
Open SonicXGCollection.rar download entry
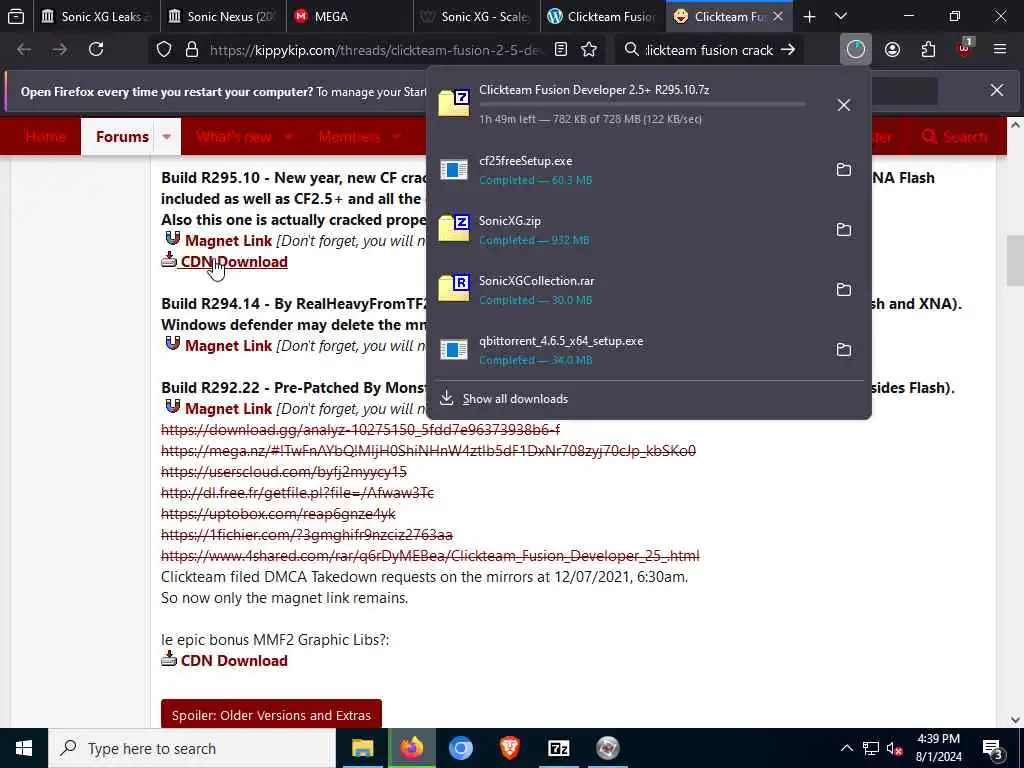pos(627,290)
